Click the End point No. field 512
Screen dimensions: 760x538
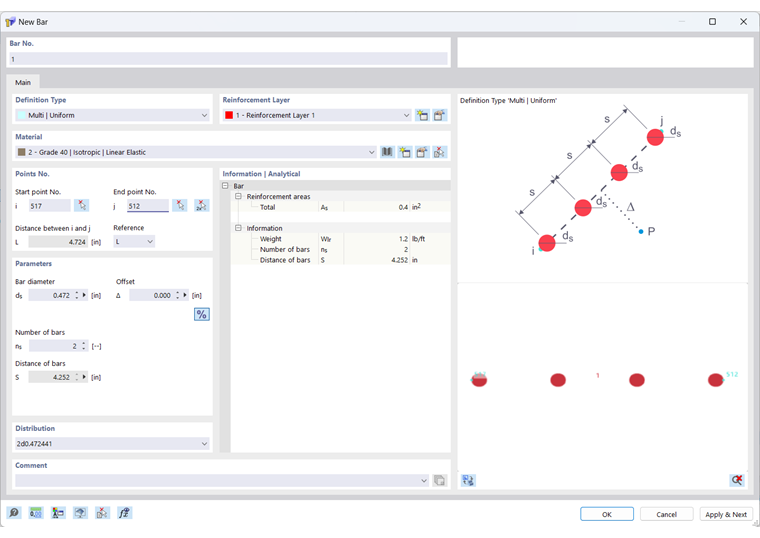coord(148,206)
